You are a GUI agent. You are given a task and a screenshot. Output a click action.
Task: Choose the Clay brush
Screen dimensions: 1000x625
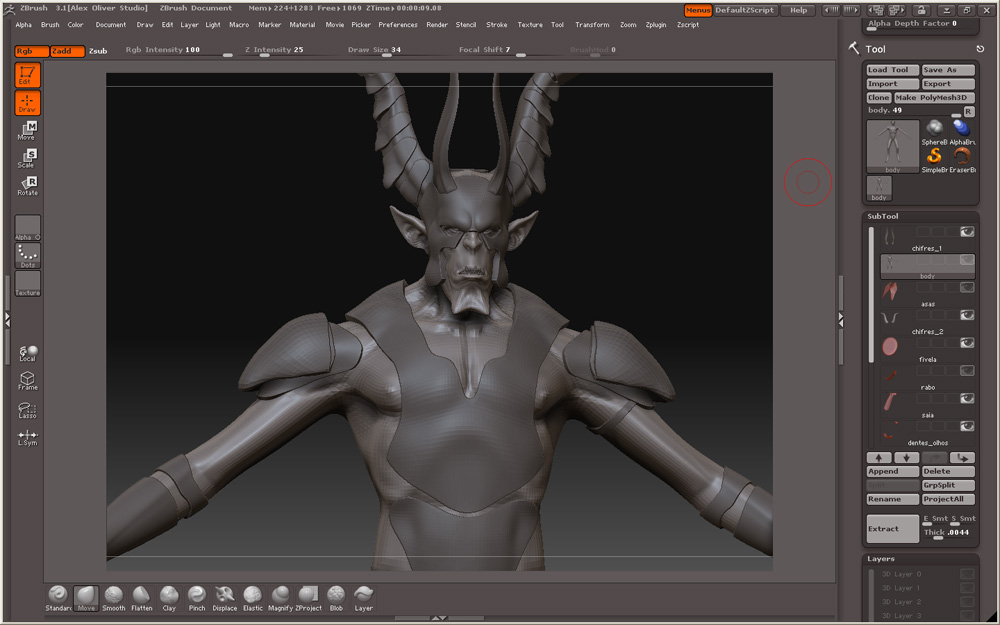click(169, 598)
